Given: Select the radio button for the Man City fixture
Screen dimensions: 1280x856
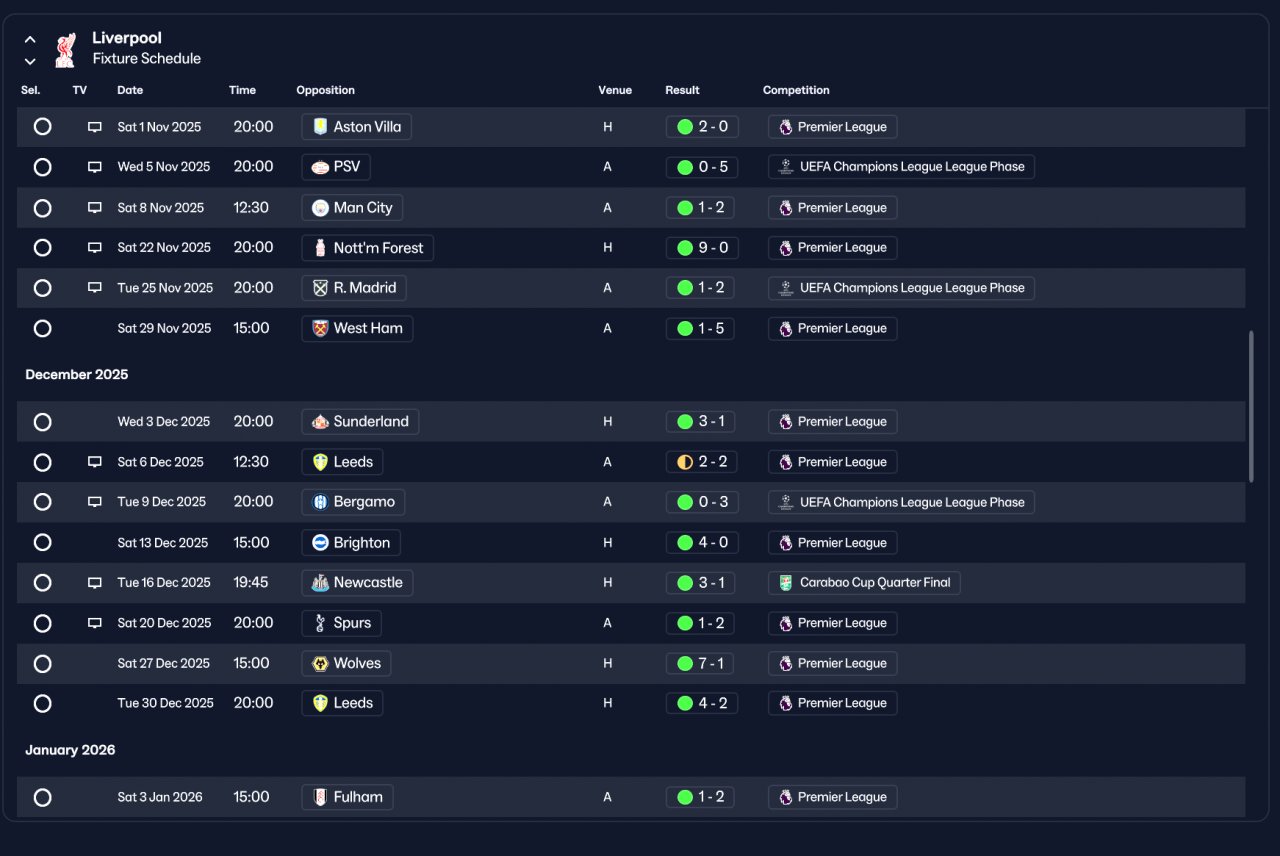Looking at the screenshot, I should point(42,208).
